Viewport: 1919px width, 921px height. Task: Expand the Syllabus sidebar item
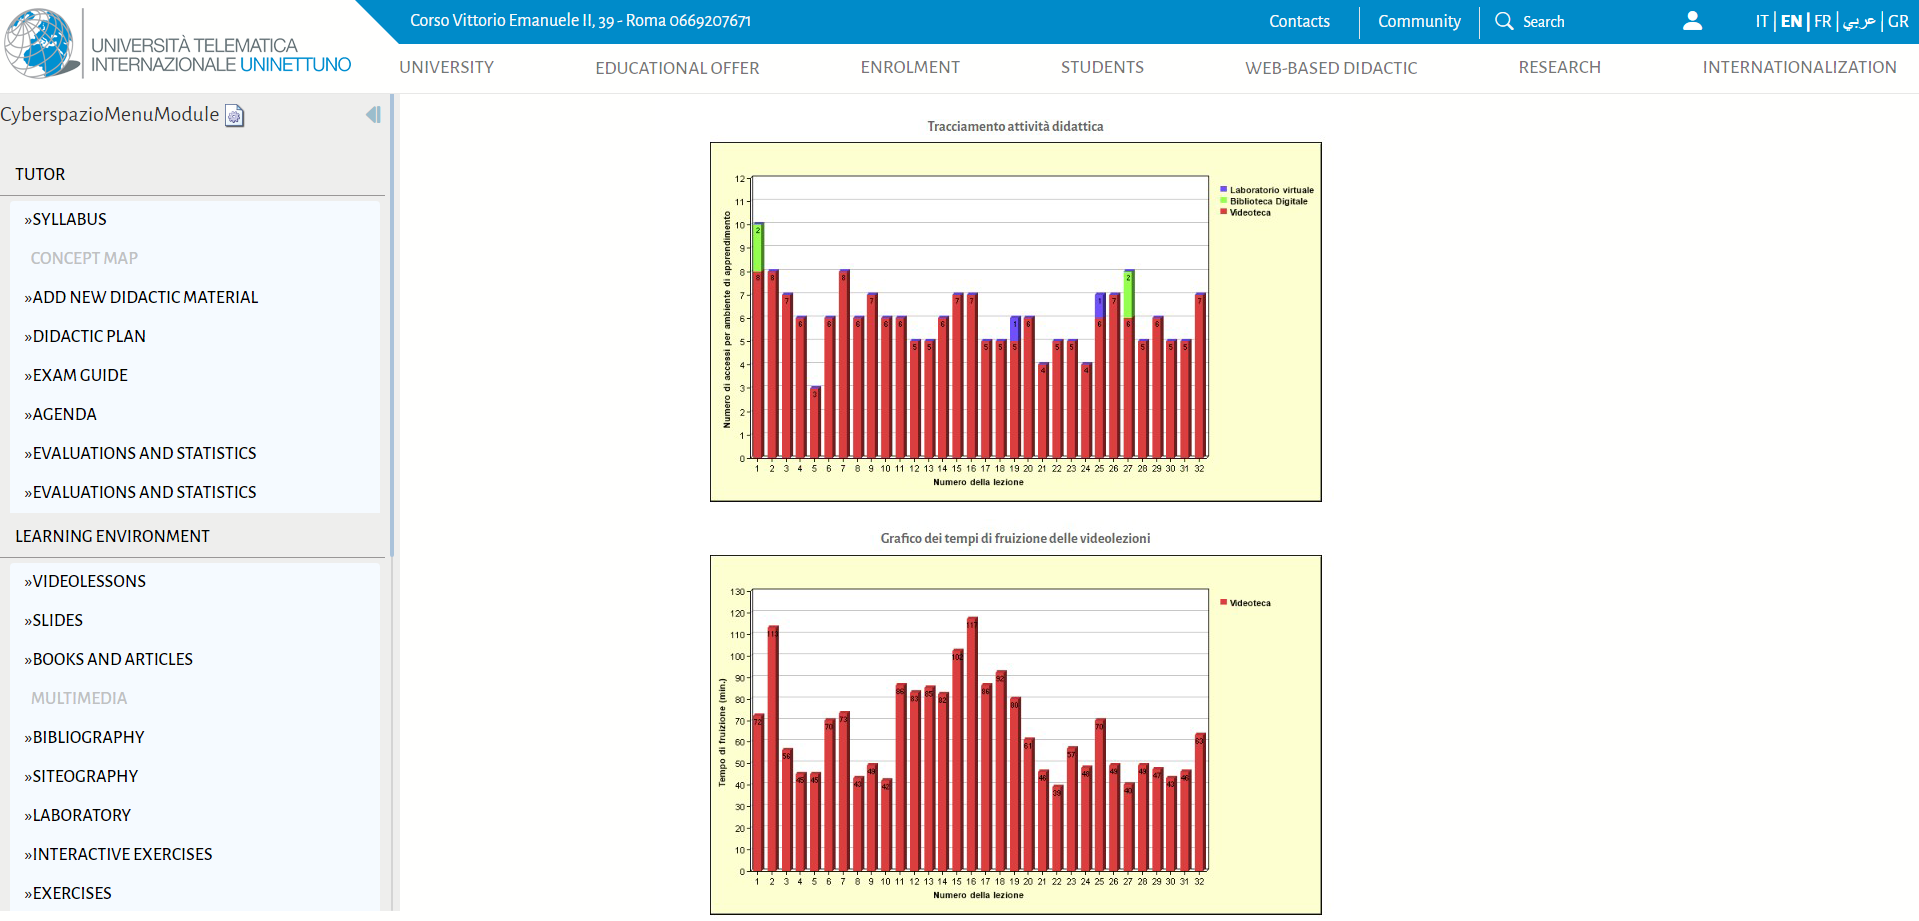pyautogui.click(x=69, y=219)
